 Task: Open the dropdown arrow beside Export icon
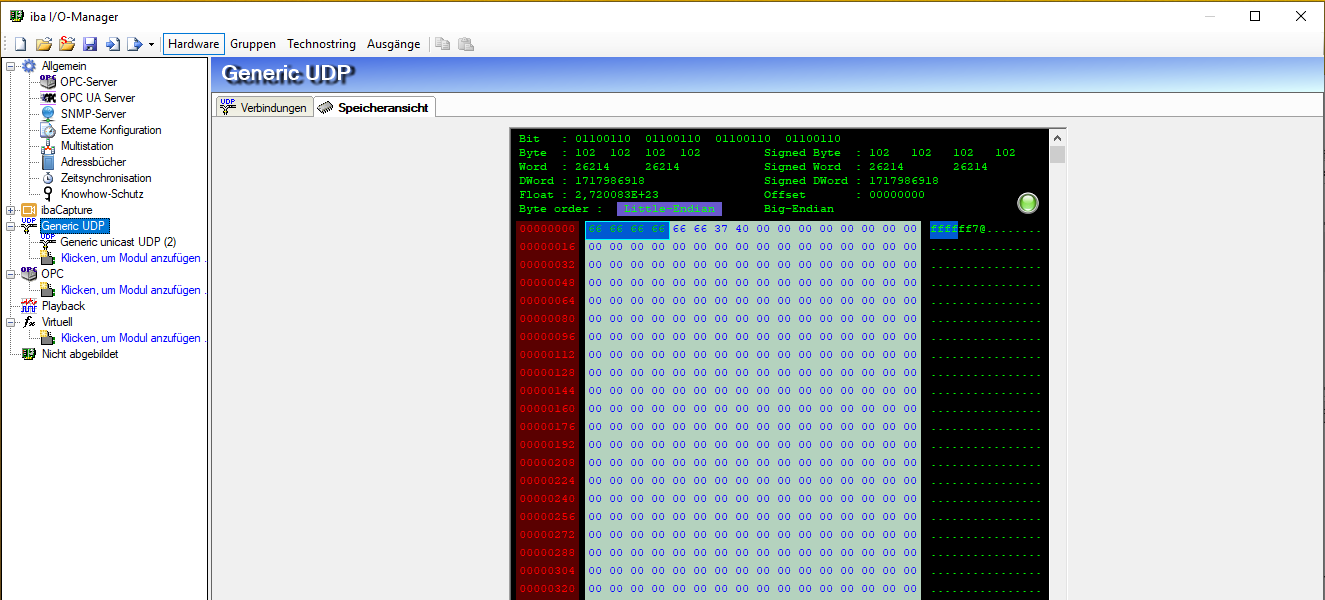point(151,45)
